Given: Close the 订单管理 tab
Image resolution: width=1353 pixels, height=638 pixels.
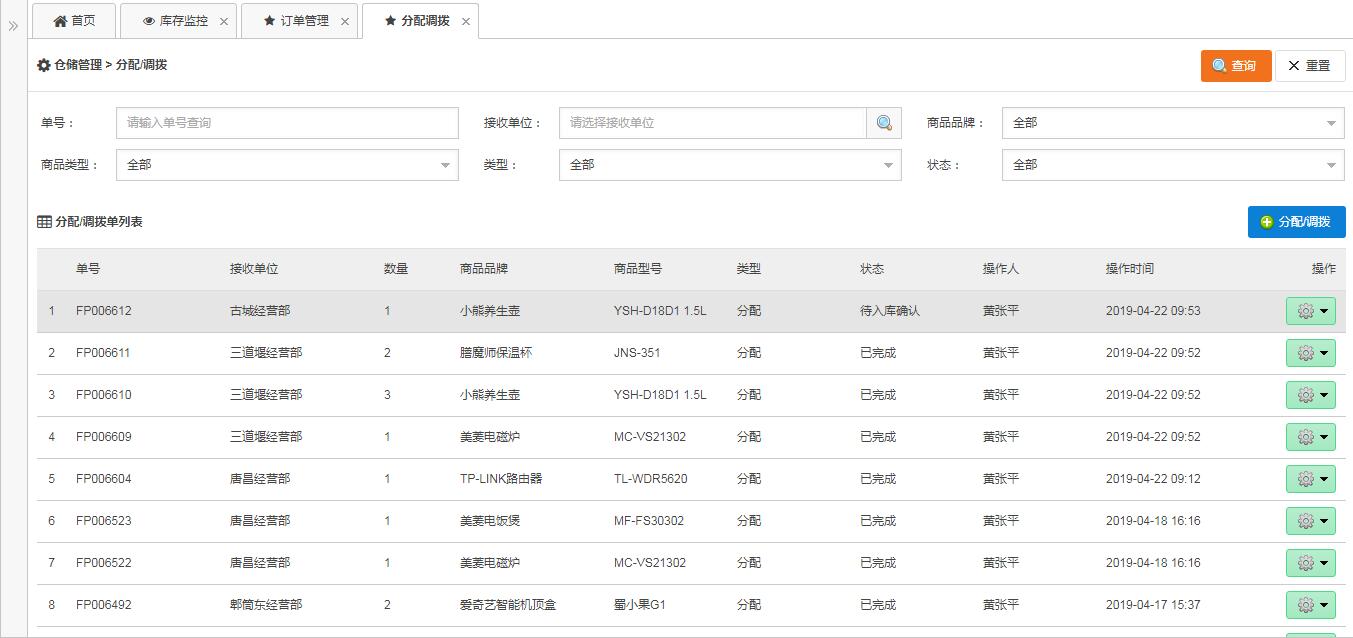Looking at the screenshot, I should (345, 21).
